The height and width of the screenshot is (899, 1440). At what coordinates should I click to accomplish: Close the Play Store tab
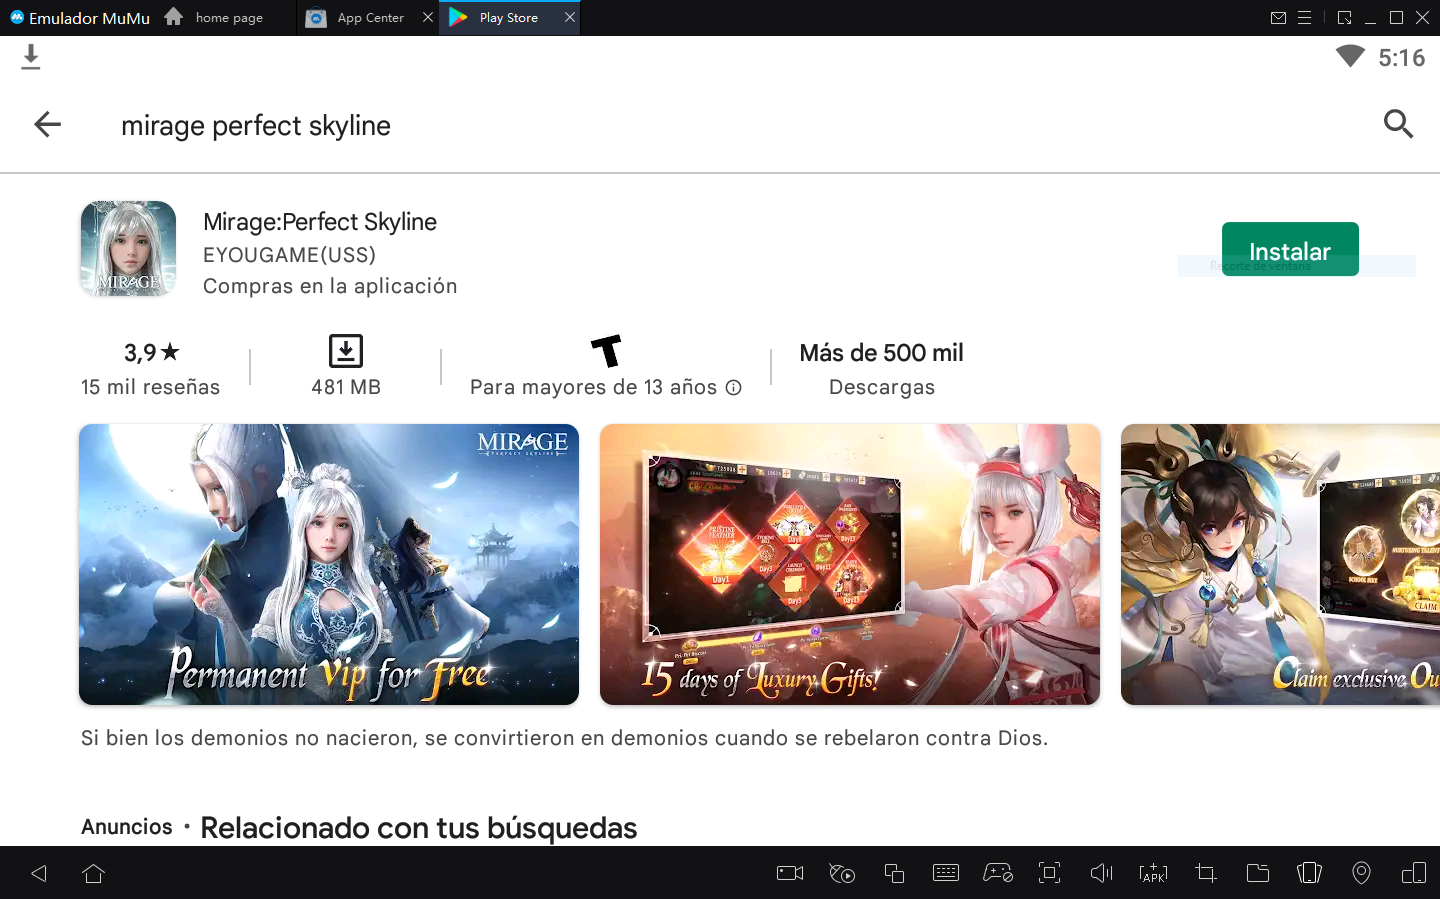coord(570,18)
